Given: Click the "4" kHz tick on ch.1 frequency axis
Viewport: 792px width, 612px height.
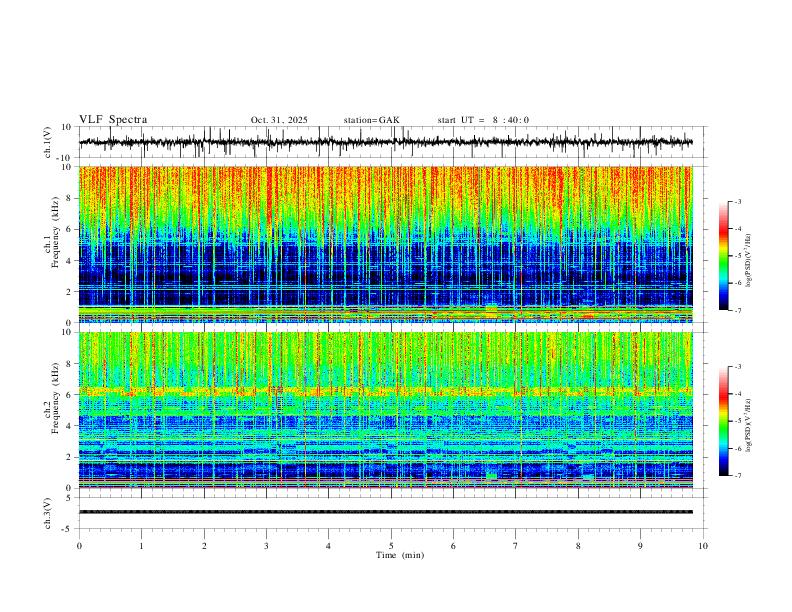Looking at the screenshot, I should click(x=69, y=261).
